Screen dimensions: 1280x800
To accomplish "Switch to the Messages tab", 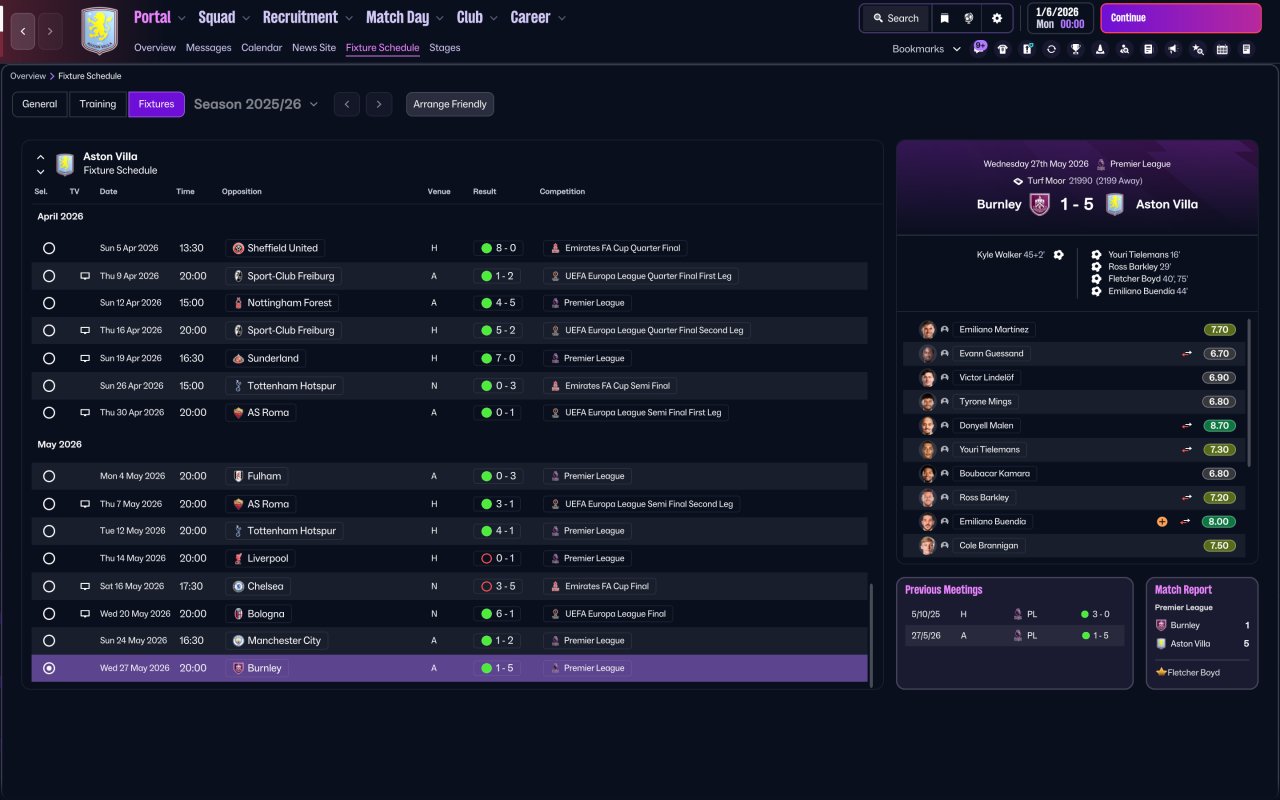I will (208, 48).
